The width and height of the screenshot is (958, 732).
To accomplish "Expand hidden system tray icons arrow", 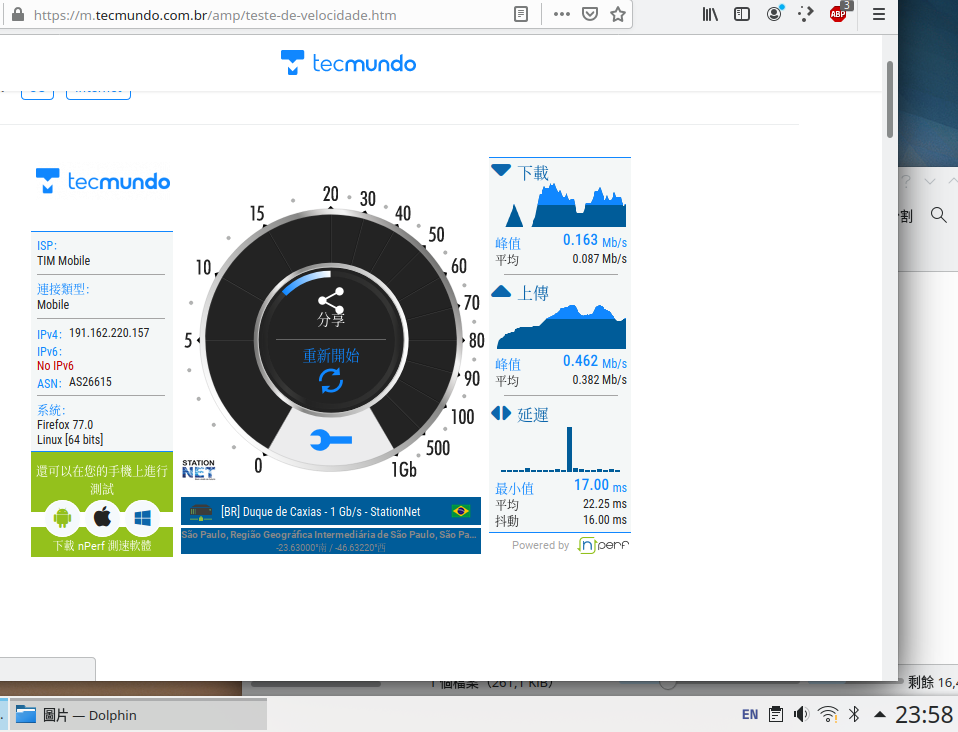I will [x=880, y=714].
